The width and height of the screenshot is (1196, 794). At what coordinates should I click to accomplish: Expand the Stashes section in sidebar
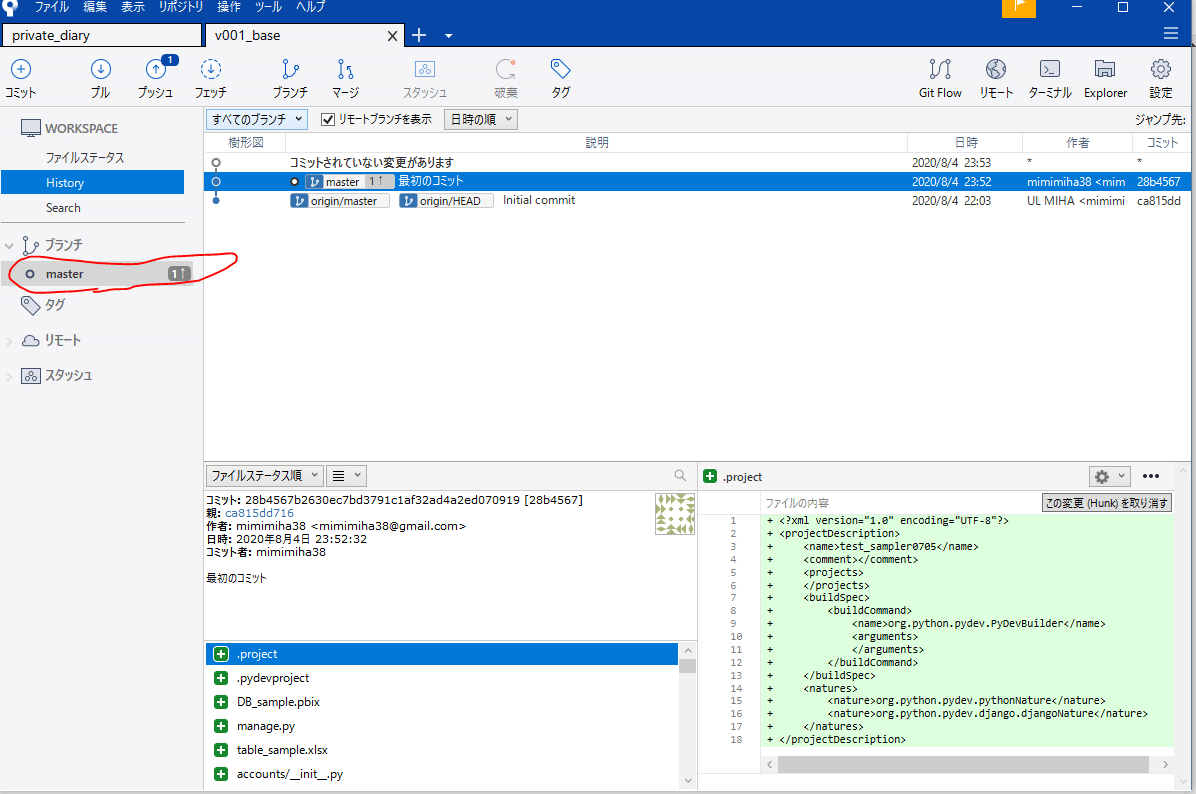9,376
